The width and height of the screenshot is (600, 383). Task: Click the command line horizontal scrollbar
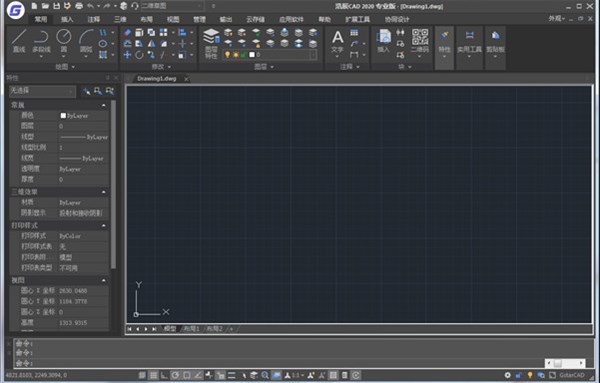coord(565,363)
